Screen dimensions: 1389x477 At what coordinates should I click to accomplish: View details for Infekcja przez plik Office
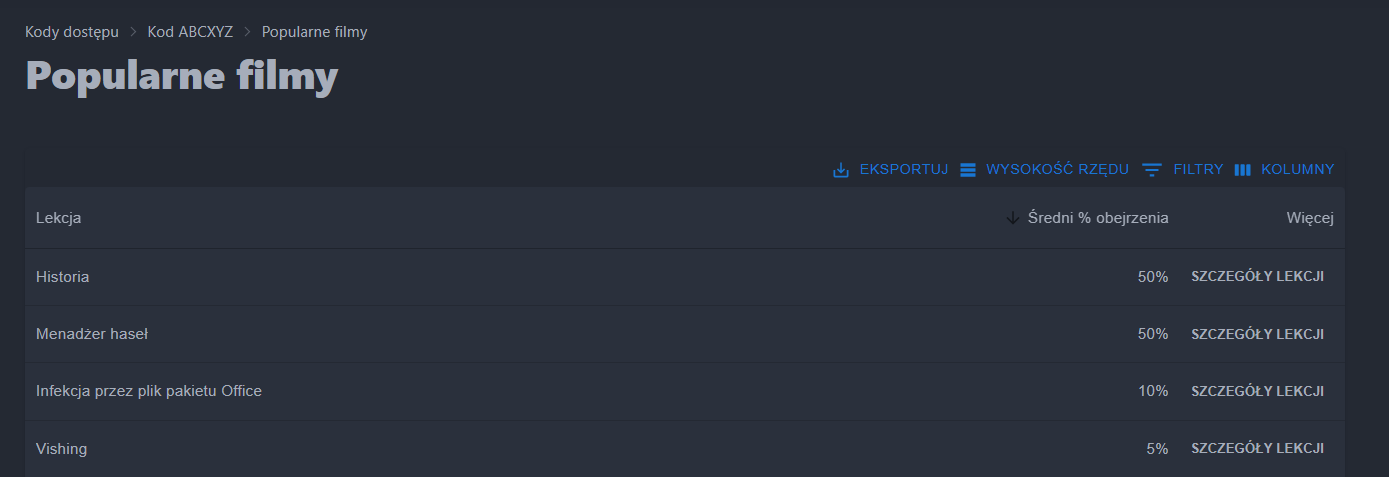point(1257,391)
